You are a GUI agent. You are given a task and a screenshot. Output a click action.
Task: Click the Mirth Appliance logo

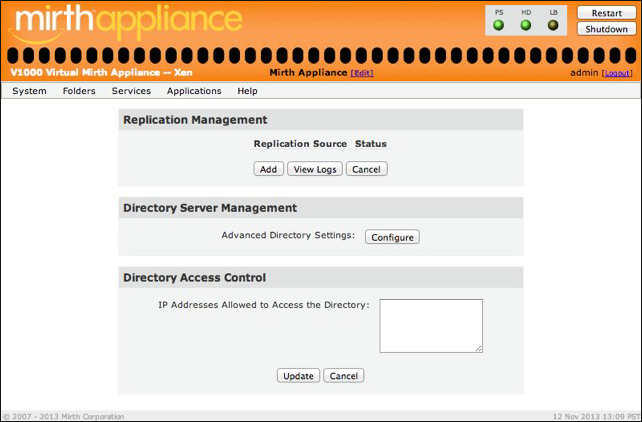(x=127, y=23)
